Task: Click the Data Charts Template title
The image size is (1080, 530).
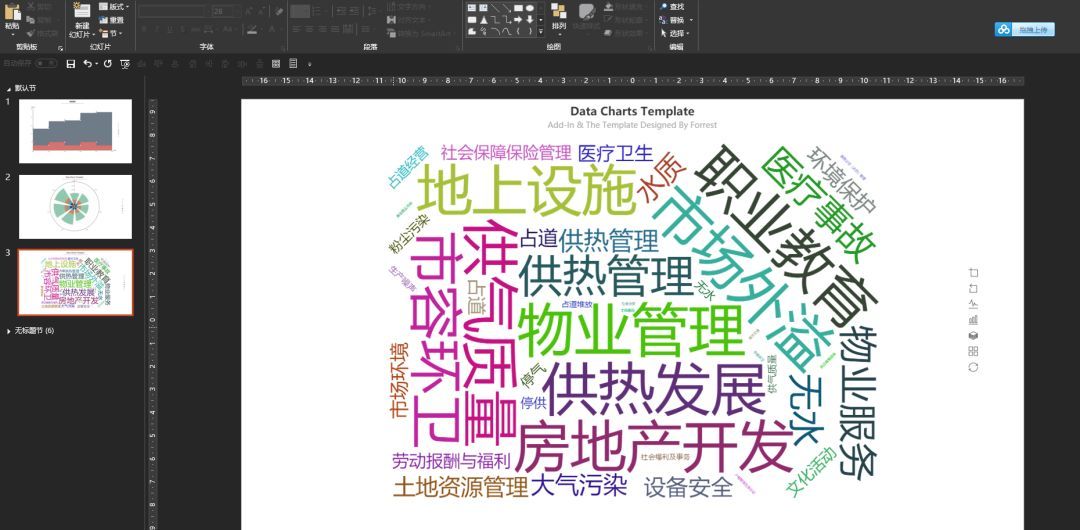Action: (x=632, y=111)
